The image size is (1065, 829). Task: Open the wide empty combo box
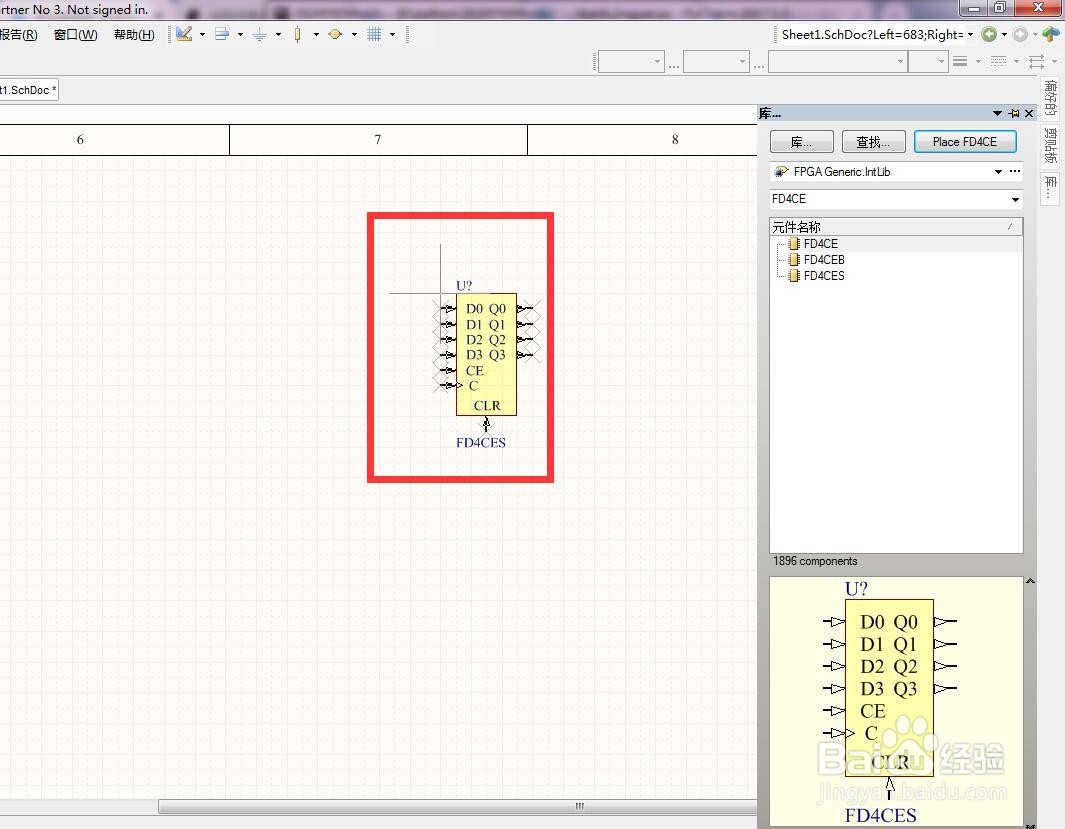tap(837, 62)
